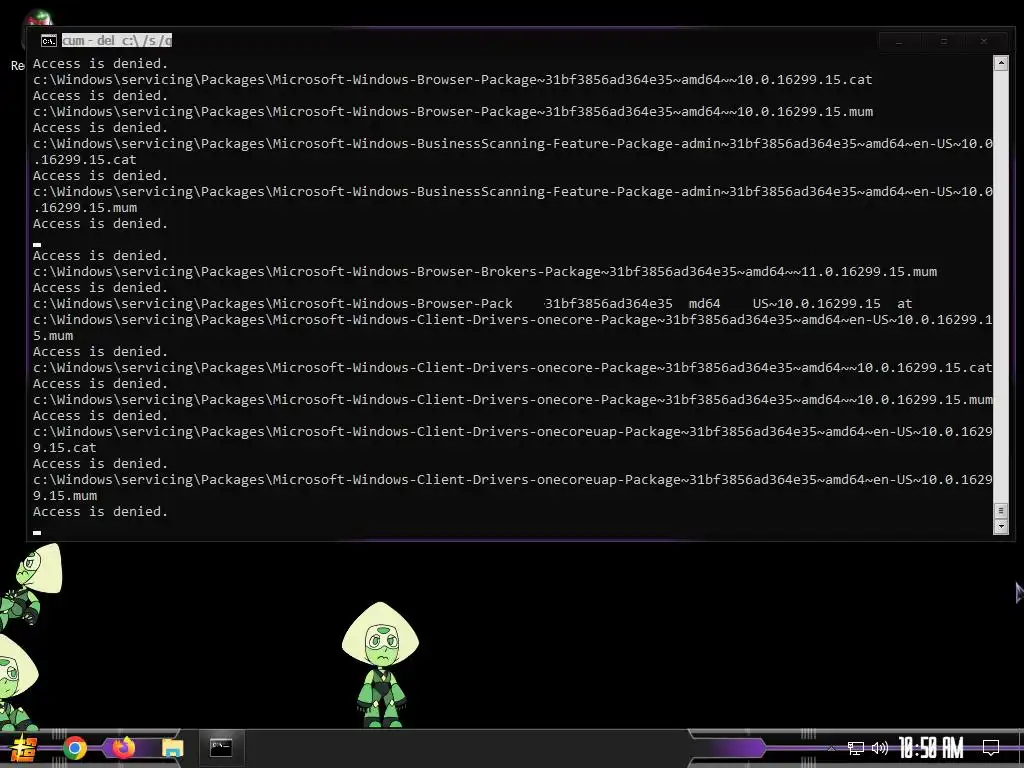The height and width of the screenshot is (768, 1024).
Task: Open the volume speaker tray icon
Action: (880, 748)
